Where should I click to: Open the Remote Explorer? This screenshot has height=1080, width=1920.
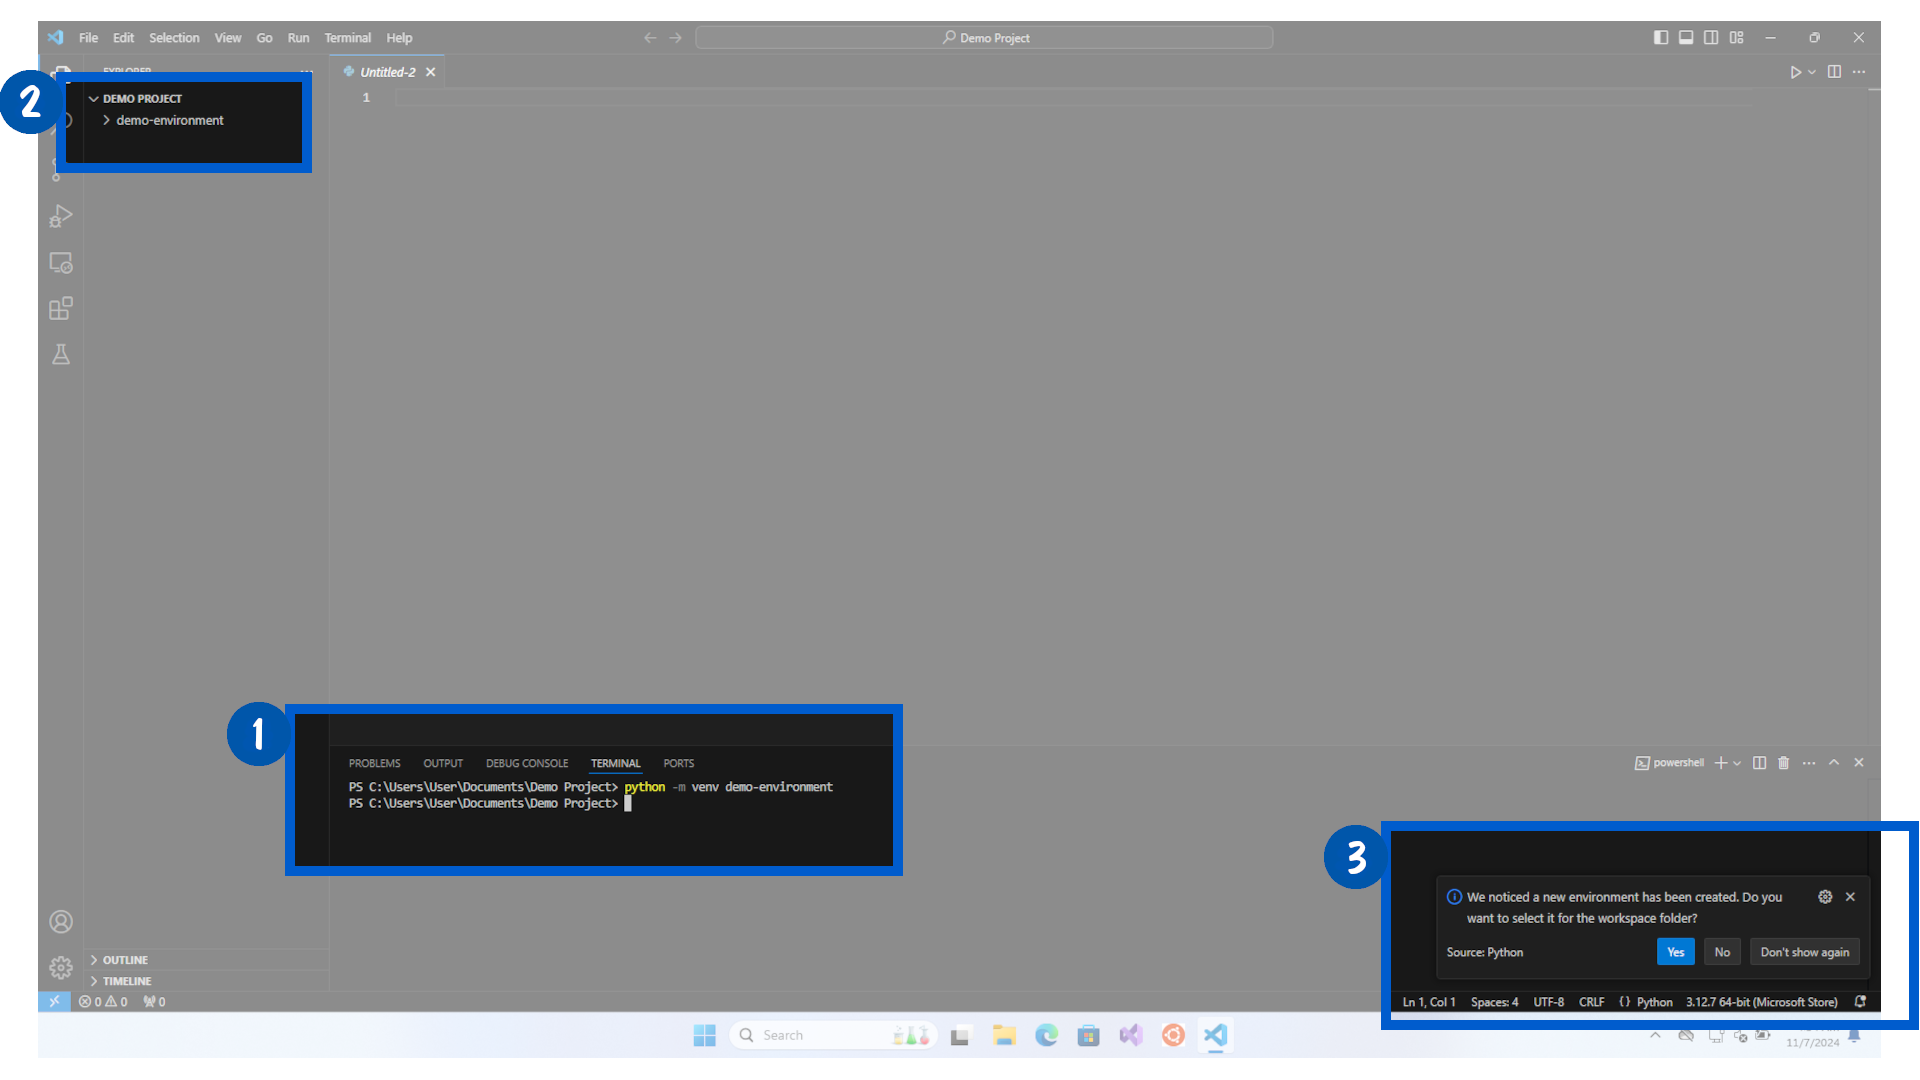[x=61, y=262]
